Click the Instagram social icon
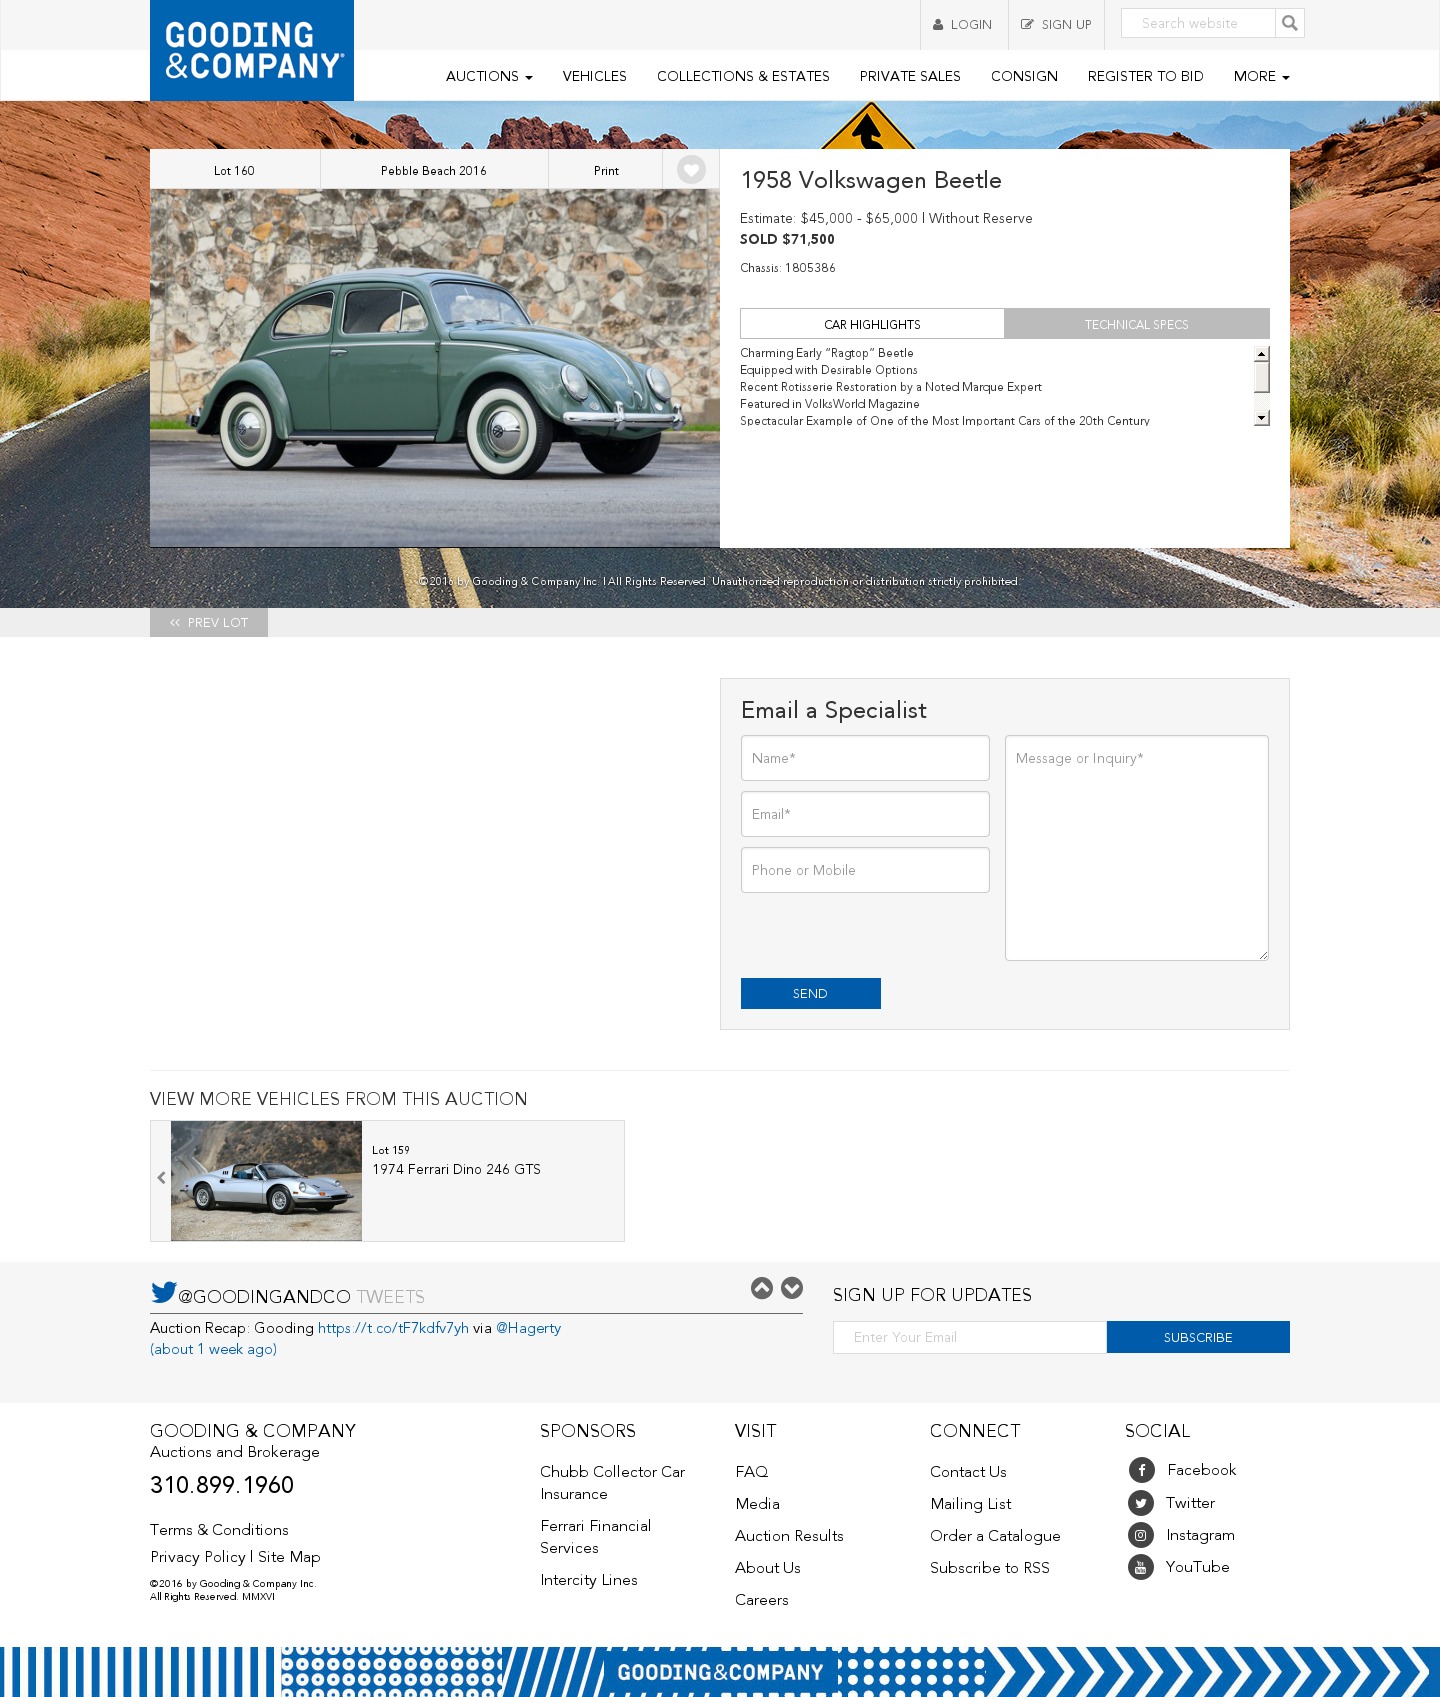 1141,1535
